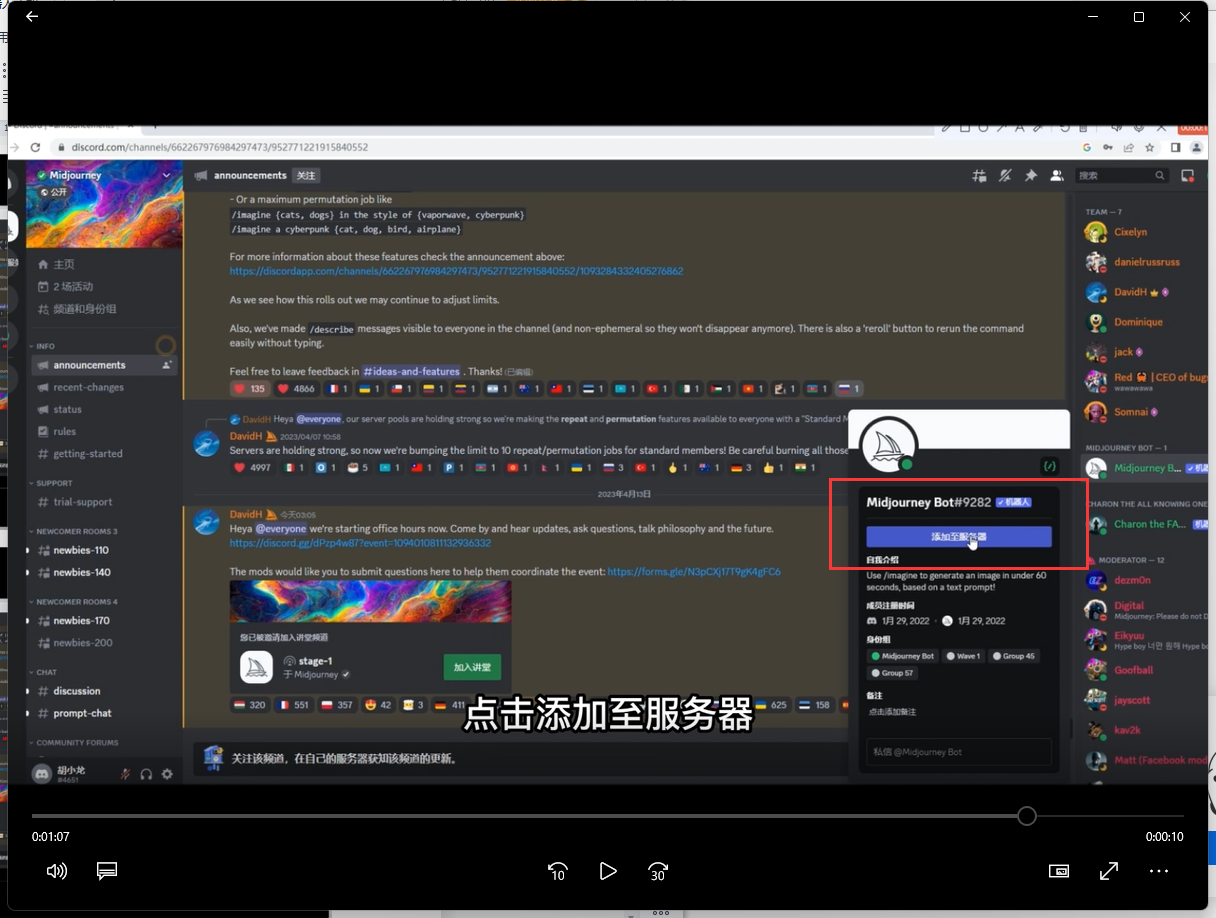This screenshot has width=1216, height=918.
Task: Enter full screen mode
Action: [x=1109, y=871]
